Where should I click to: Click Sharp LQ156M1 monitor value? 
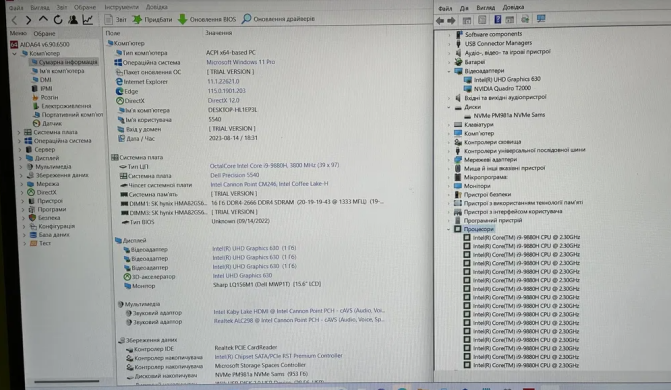point(267,284)
